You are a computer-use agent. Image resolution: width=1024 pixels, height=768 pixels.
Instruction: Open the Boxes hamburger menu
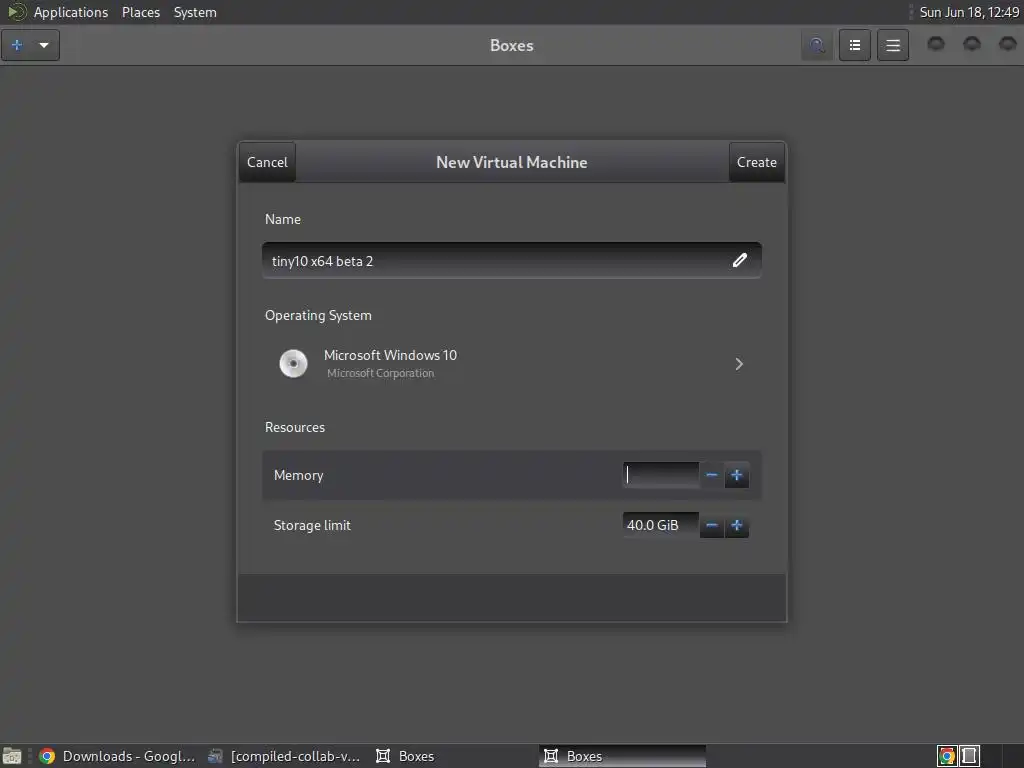tap(893, 45)
